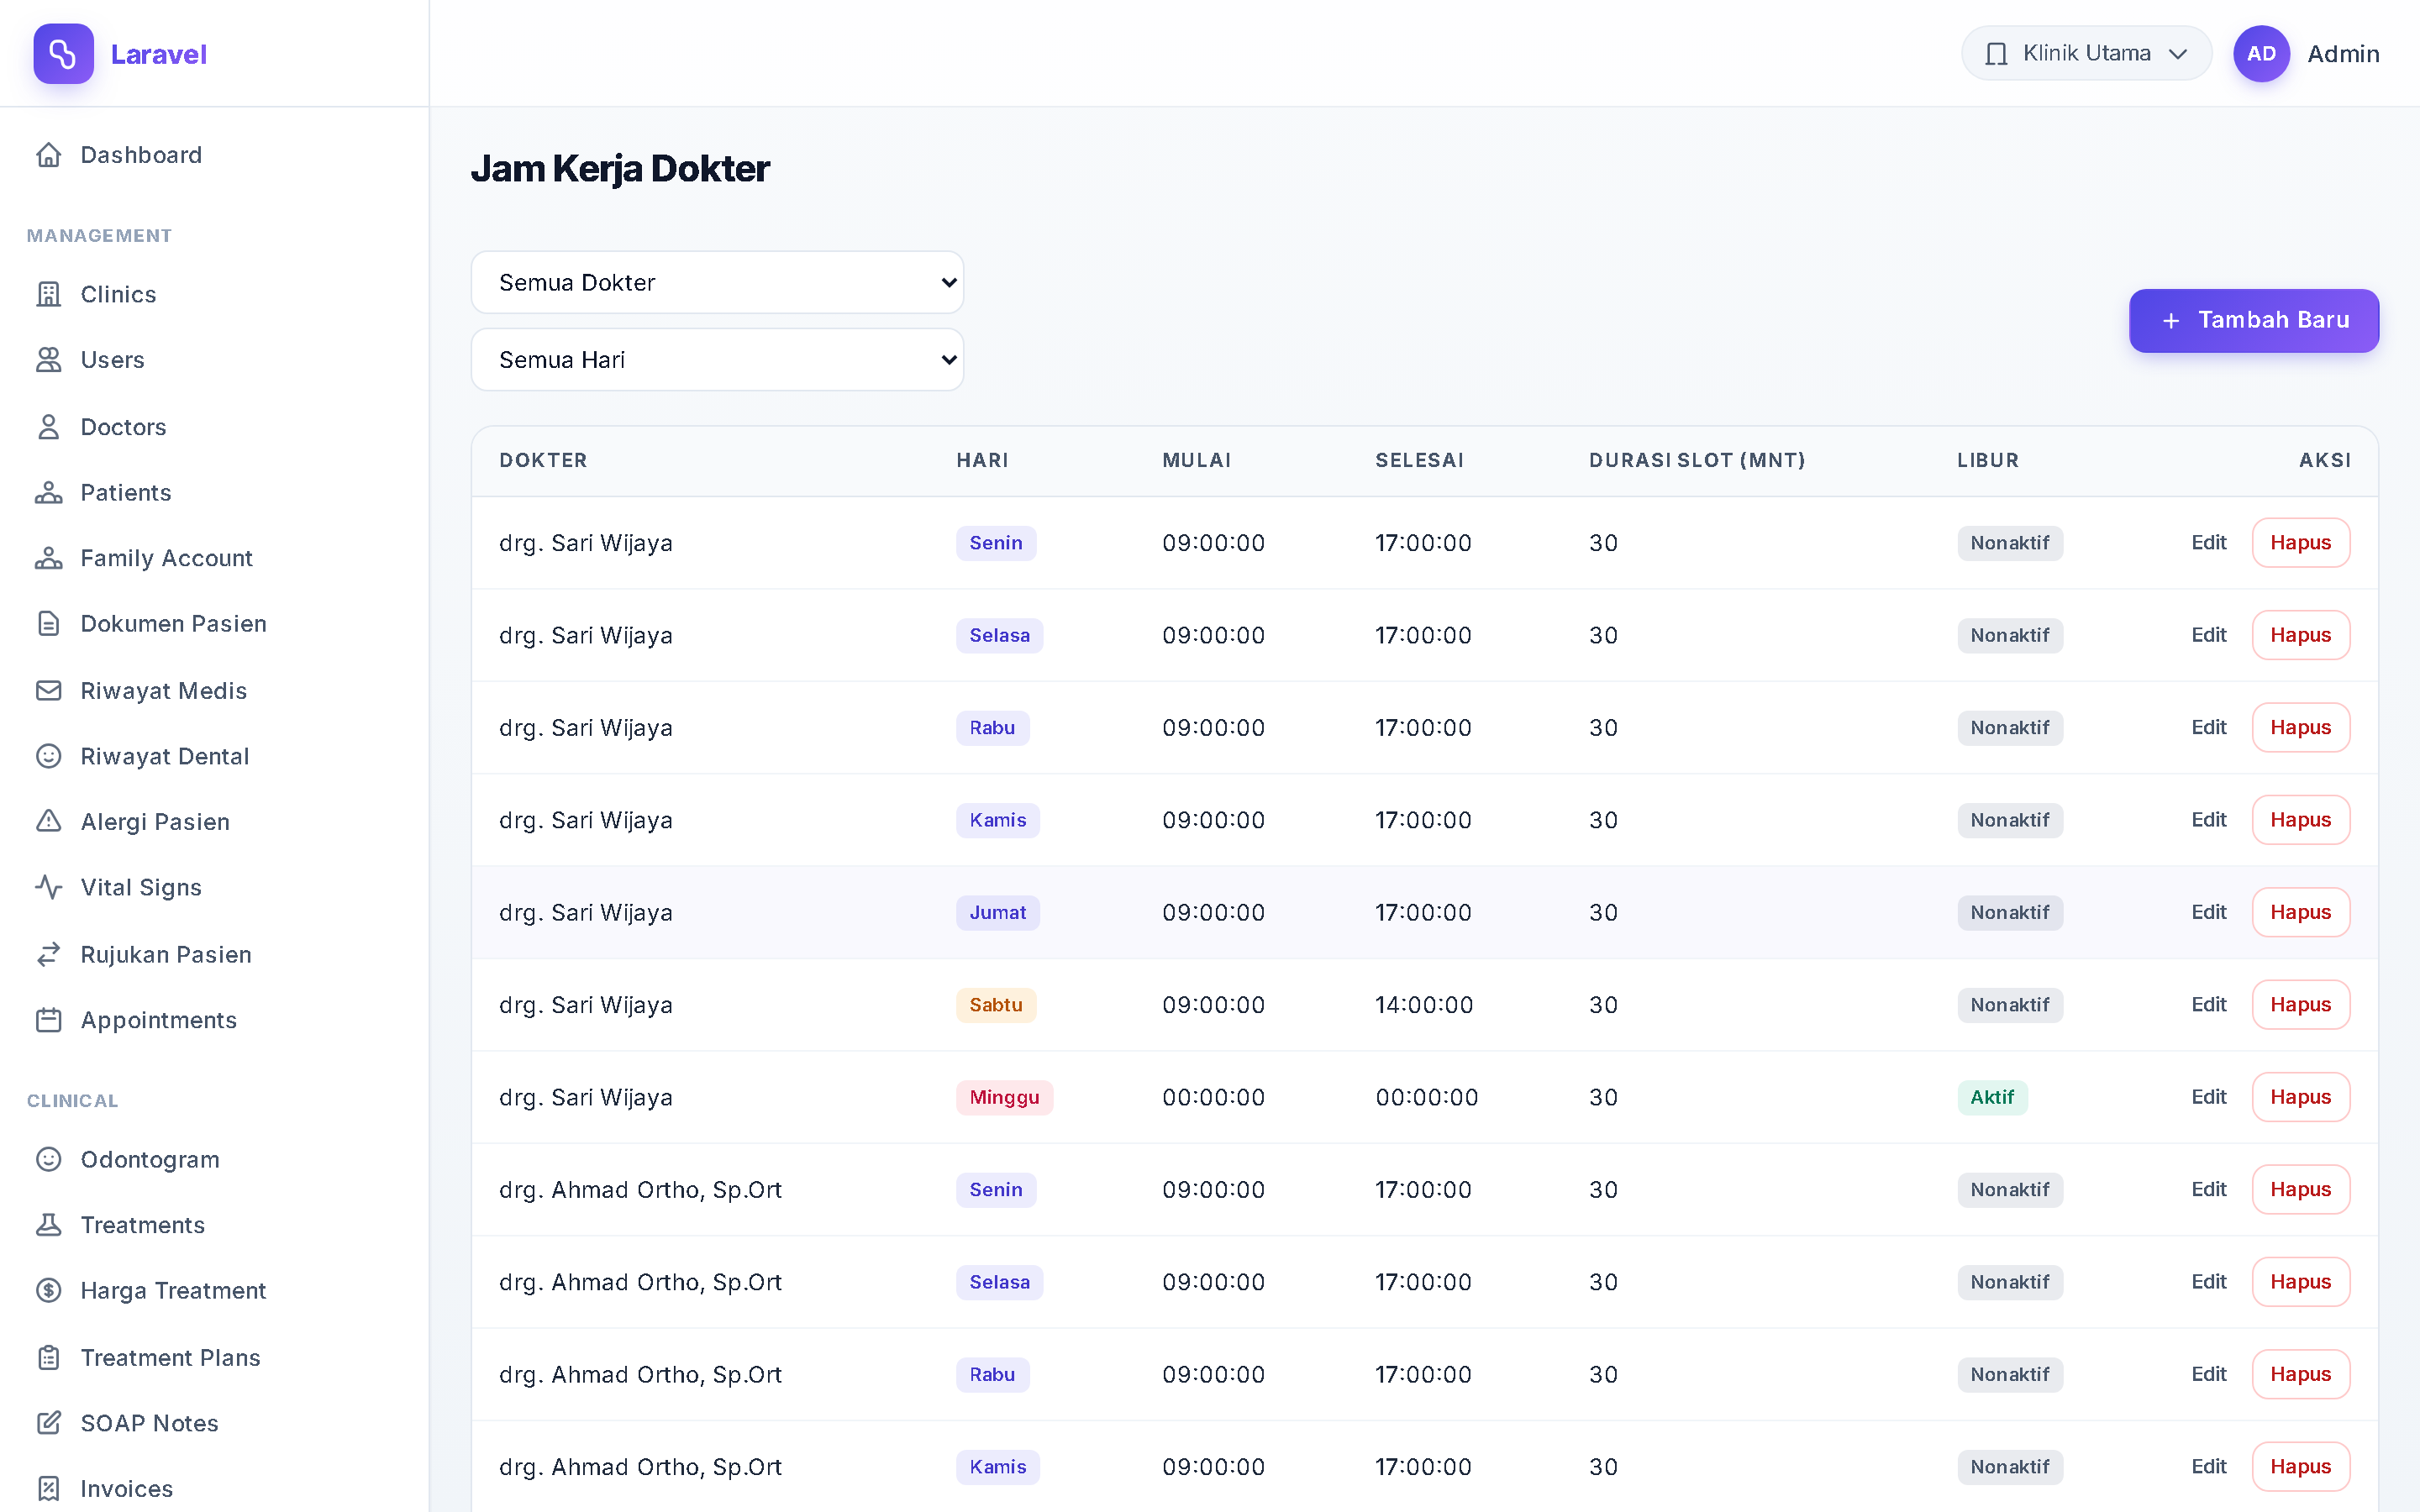Open the Semua Dokter dropdown
Image resolution: width=2420 pixels, height=1512 pixels.
pyautogui.click(x=717, y=282)
